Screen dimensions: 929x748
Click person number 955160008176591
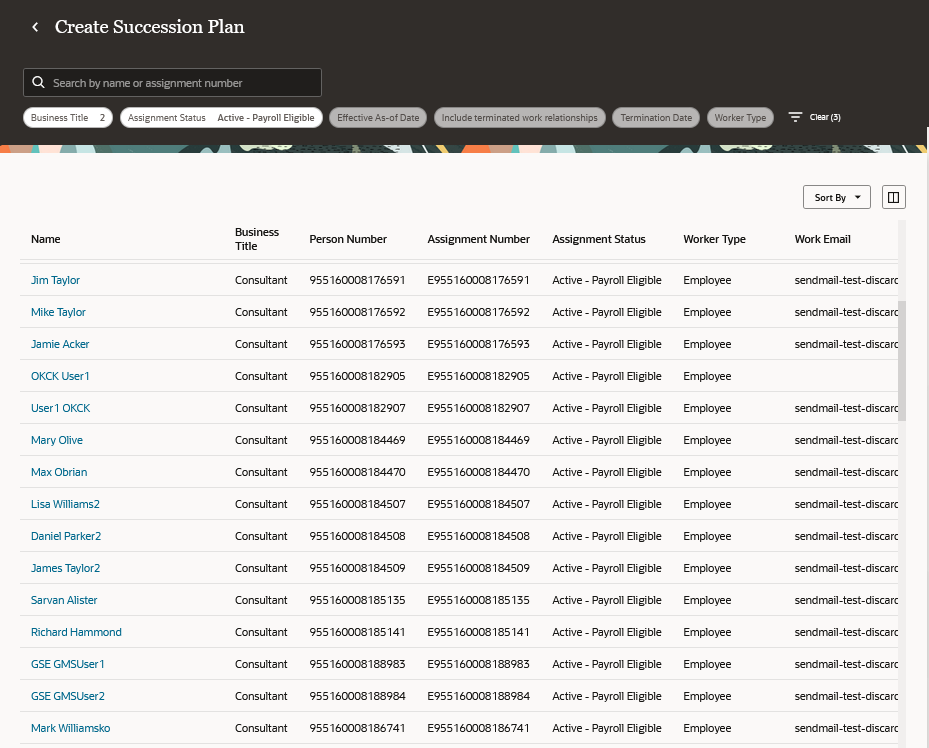tap(357, 280)
